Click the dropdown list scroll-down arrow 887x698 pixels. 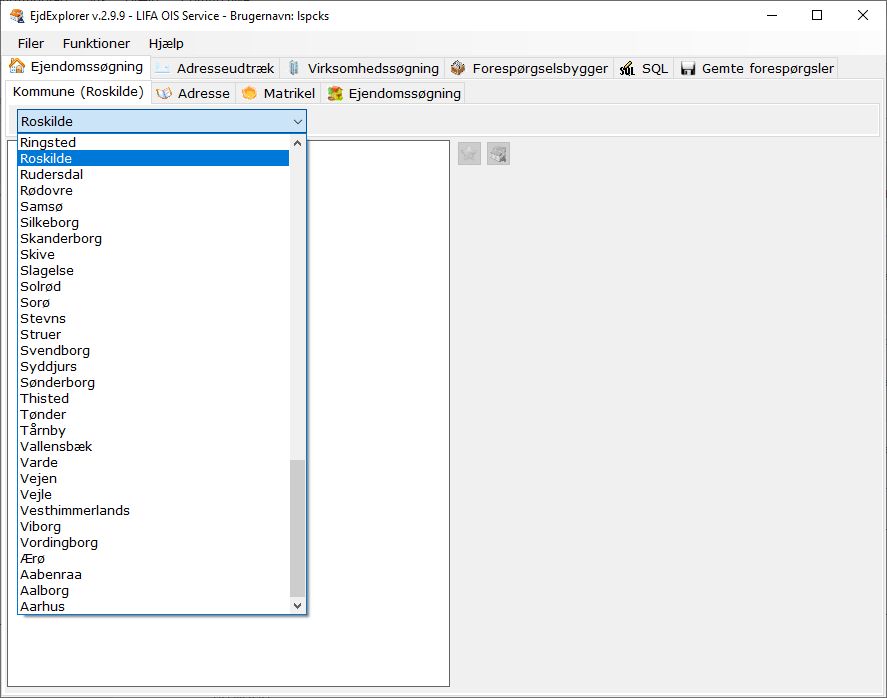click(297, 605)
